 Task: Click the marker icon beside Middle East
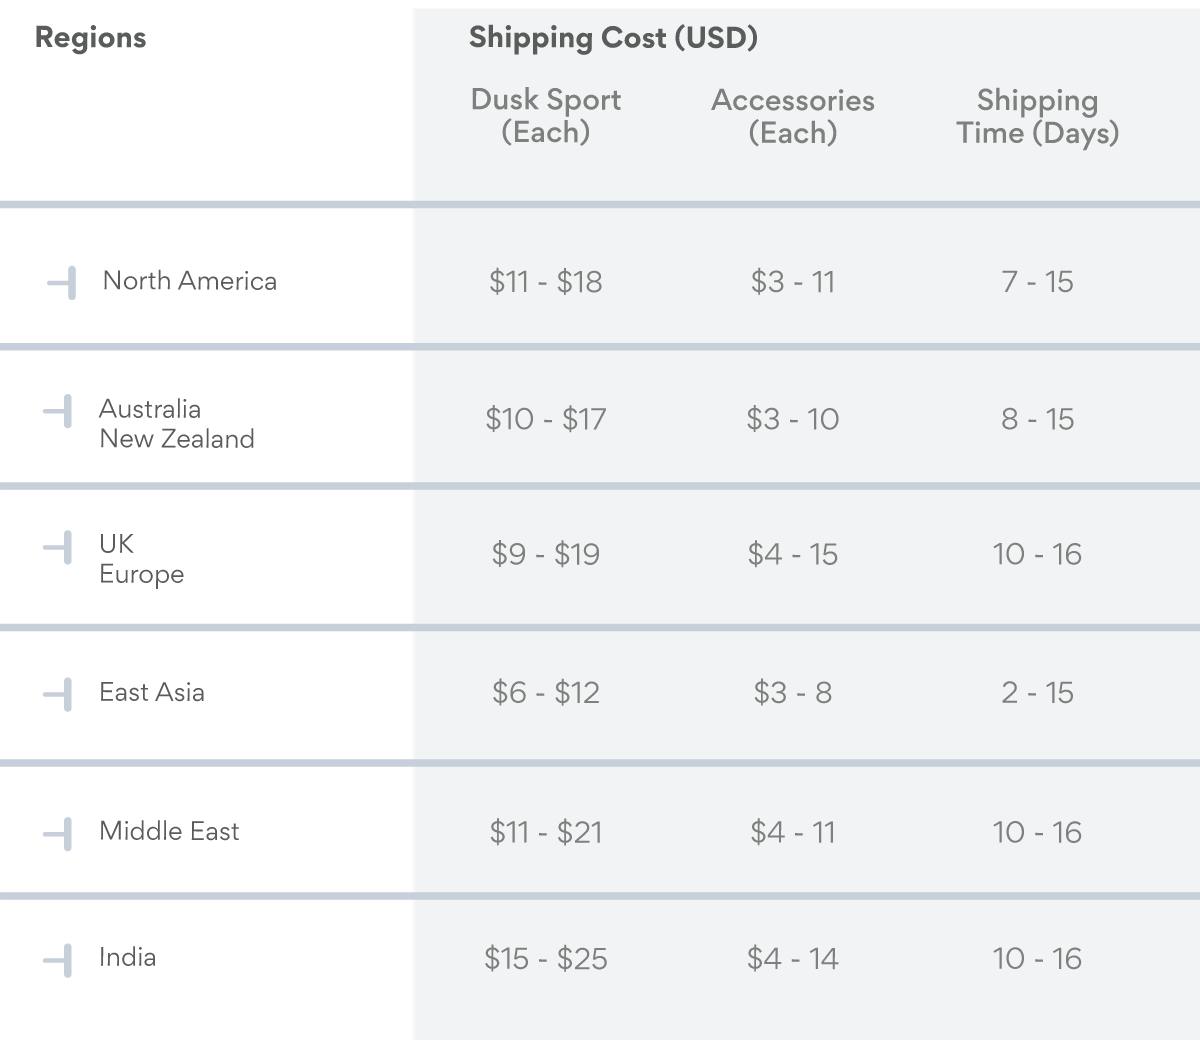(x=59, y=833)
